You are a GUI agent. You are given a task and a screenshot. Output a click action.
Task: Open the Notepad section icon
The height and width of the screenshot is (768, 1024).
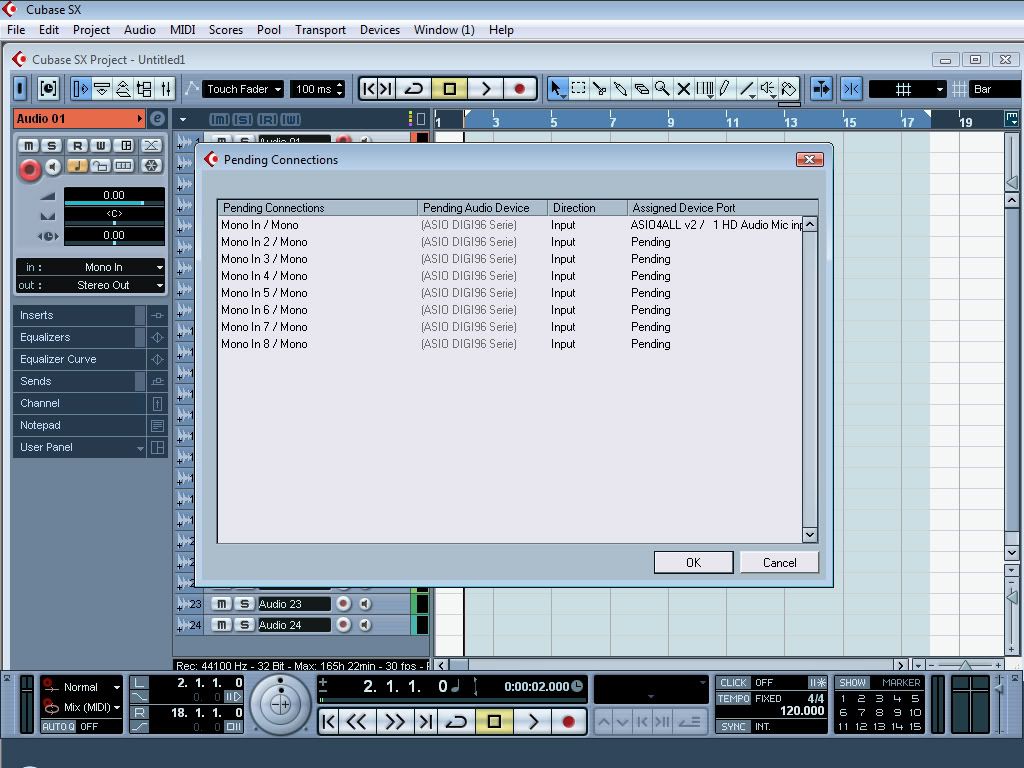157,425
